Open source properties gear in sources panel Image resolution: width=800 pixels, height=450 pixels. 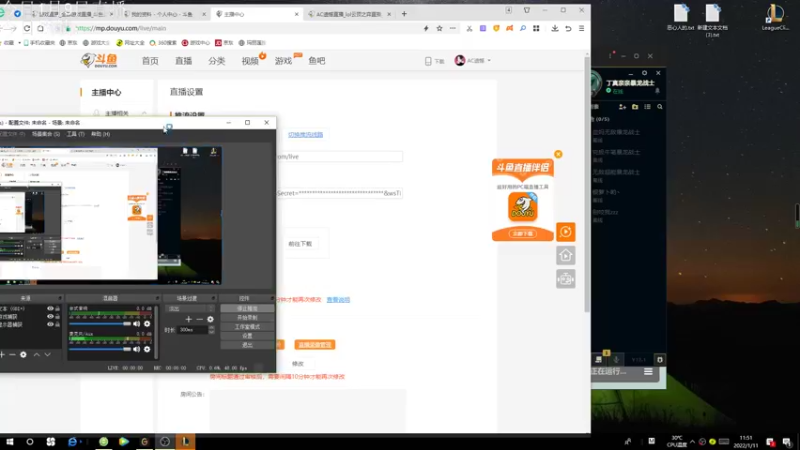(23, 355)
